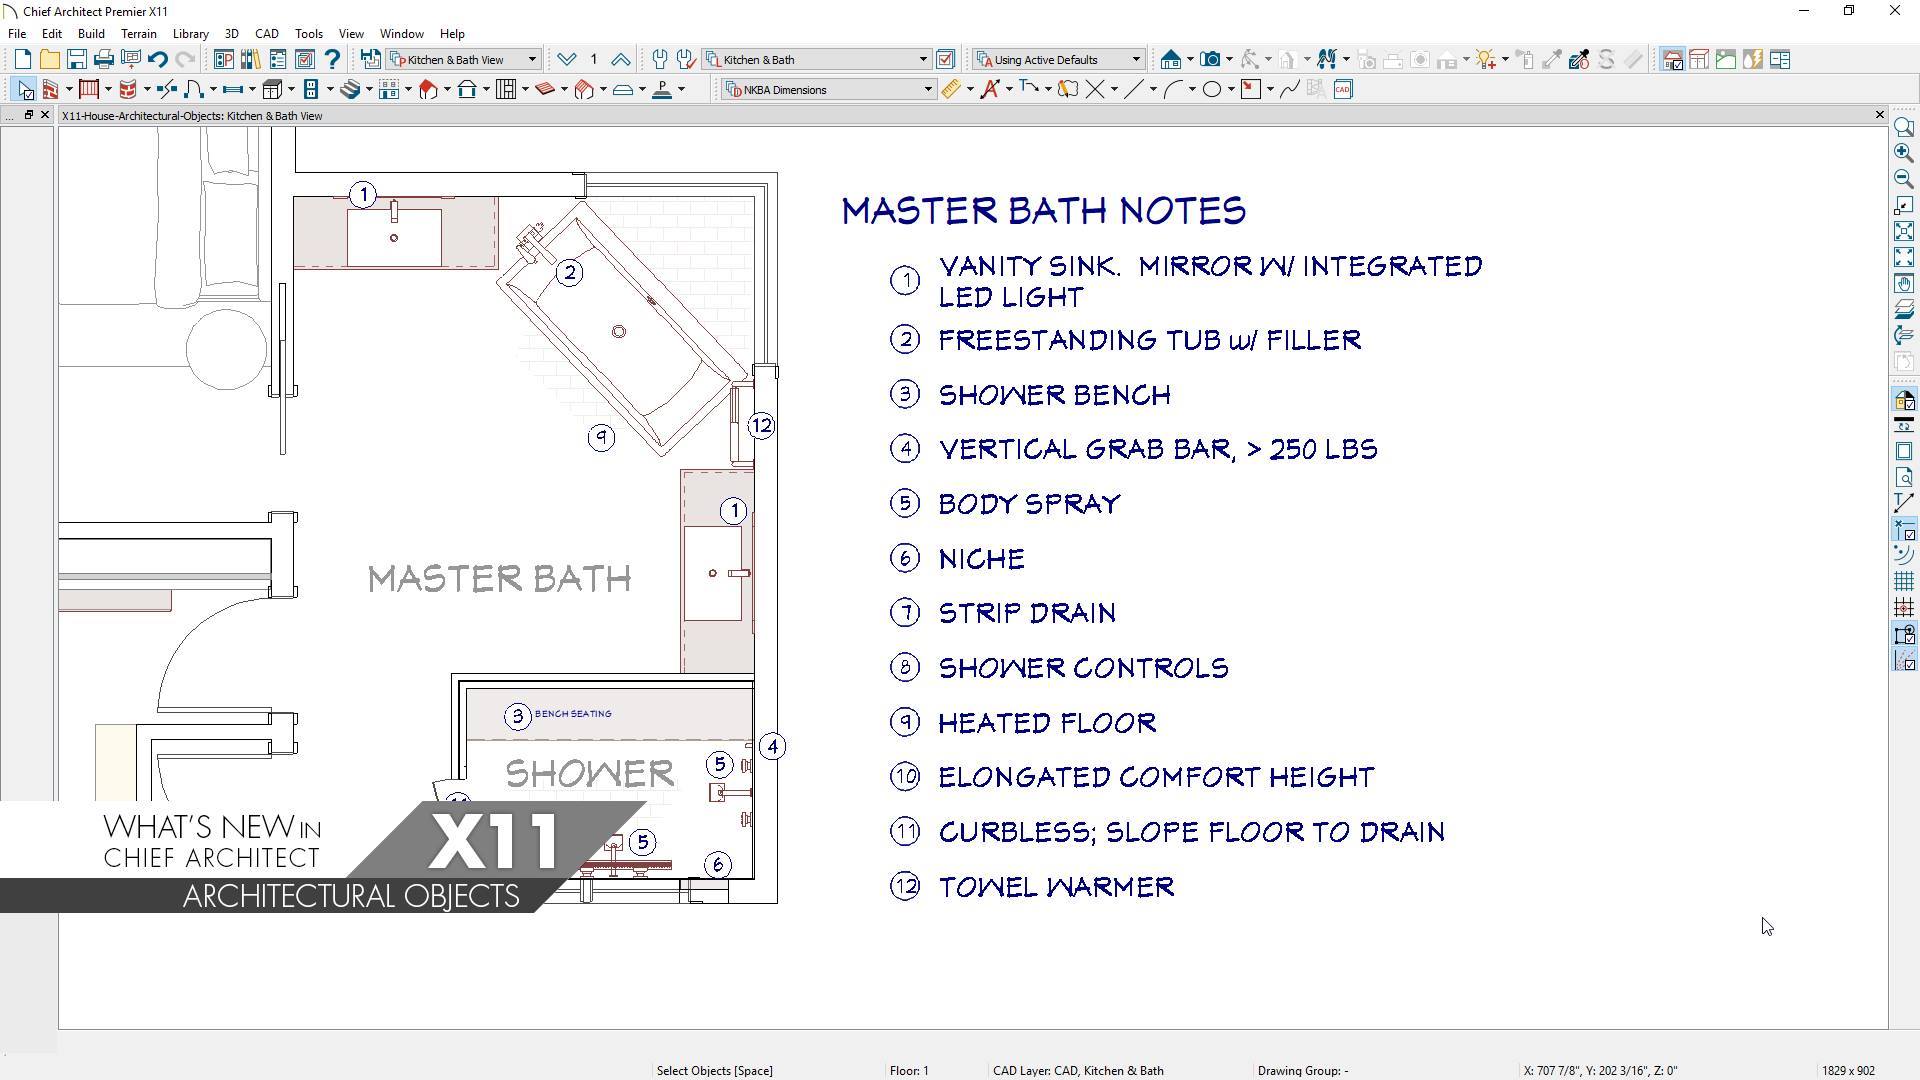
Task: Select the Draw Line tool
Action: point(1133,90)
